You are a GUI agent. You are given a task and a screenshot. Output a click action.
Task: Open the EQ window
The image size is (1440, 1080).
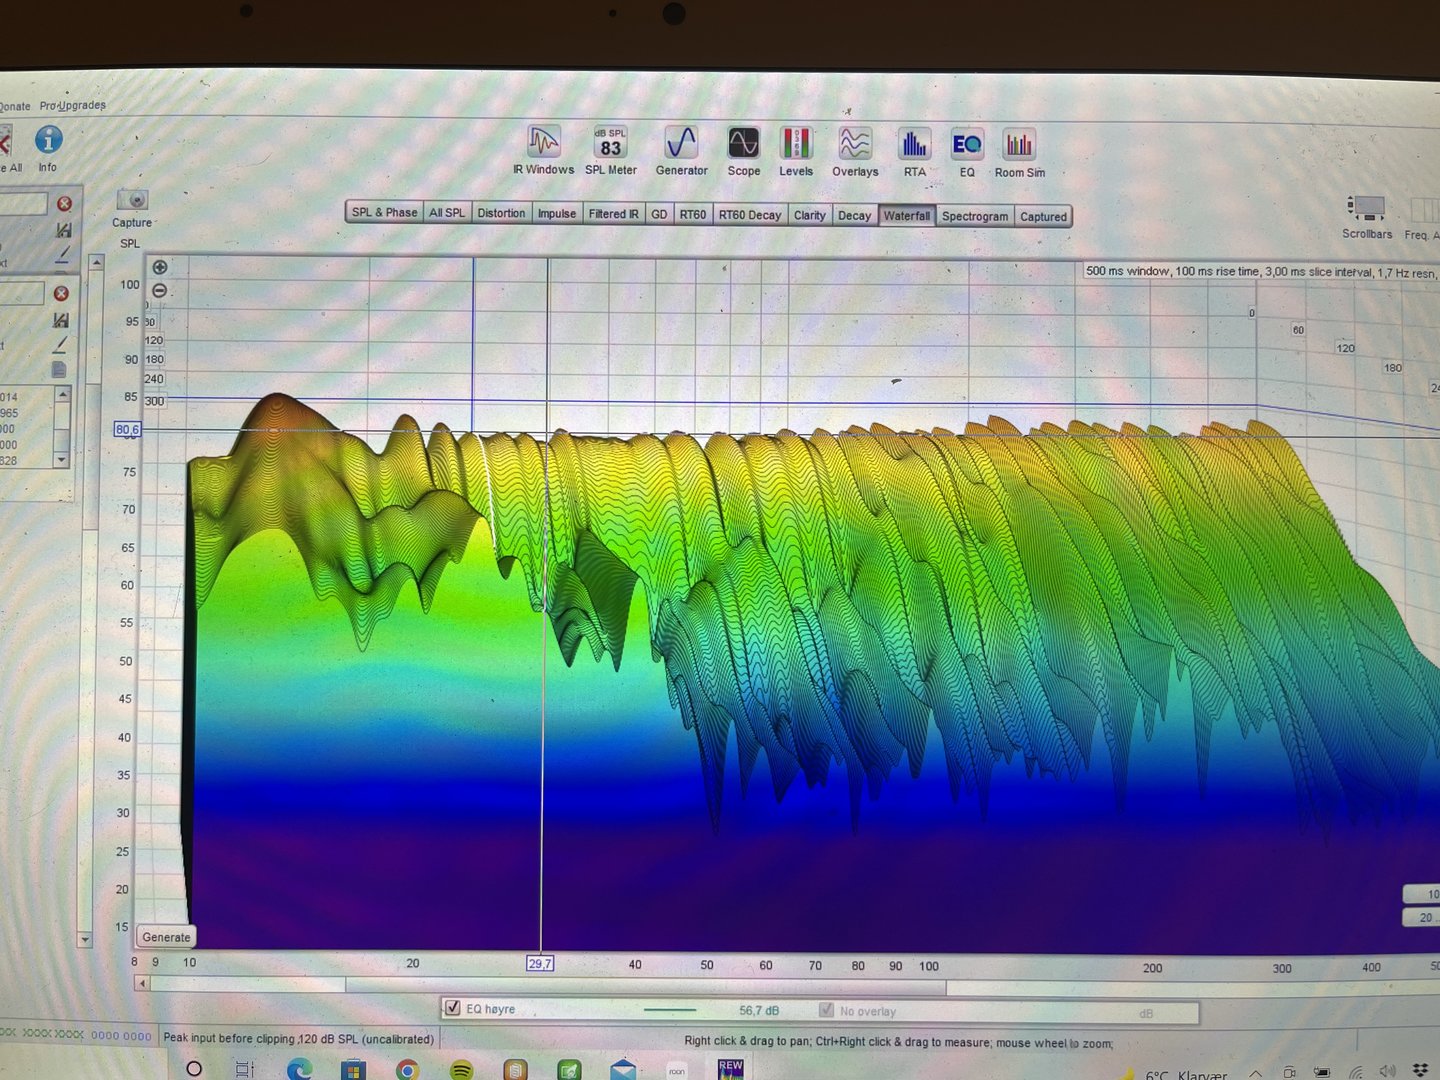click(x=966, y=147)
